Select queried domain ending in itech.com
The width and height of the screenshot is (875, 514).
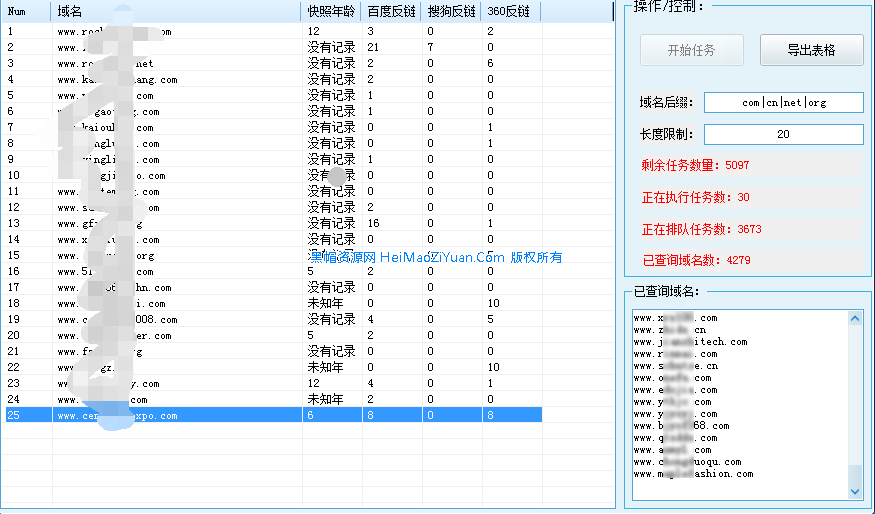coord(690,342)
